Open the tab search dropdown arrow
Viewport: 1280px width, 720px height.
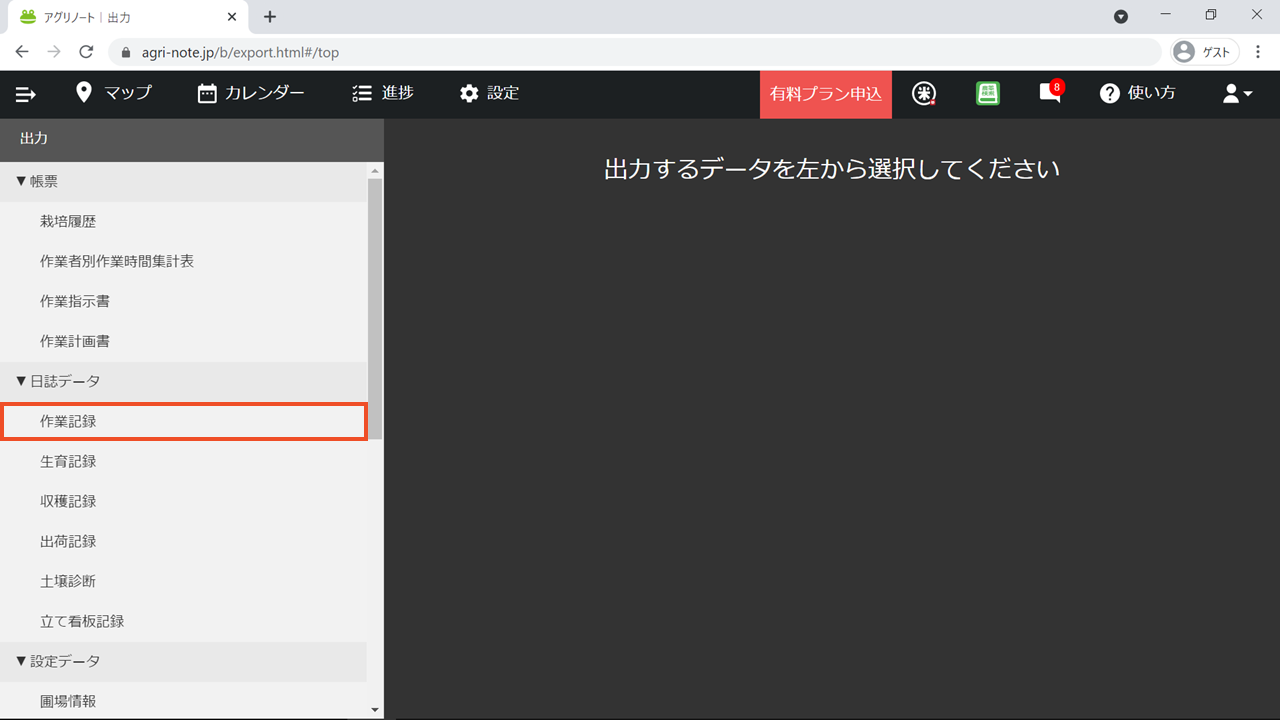pyautogui.click(x=1121, y=17)
